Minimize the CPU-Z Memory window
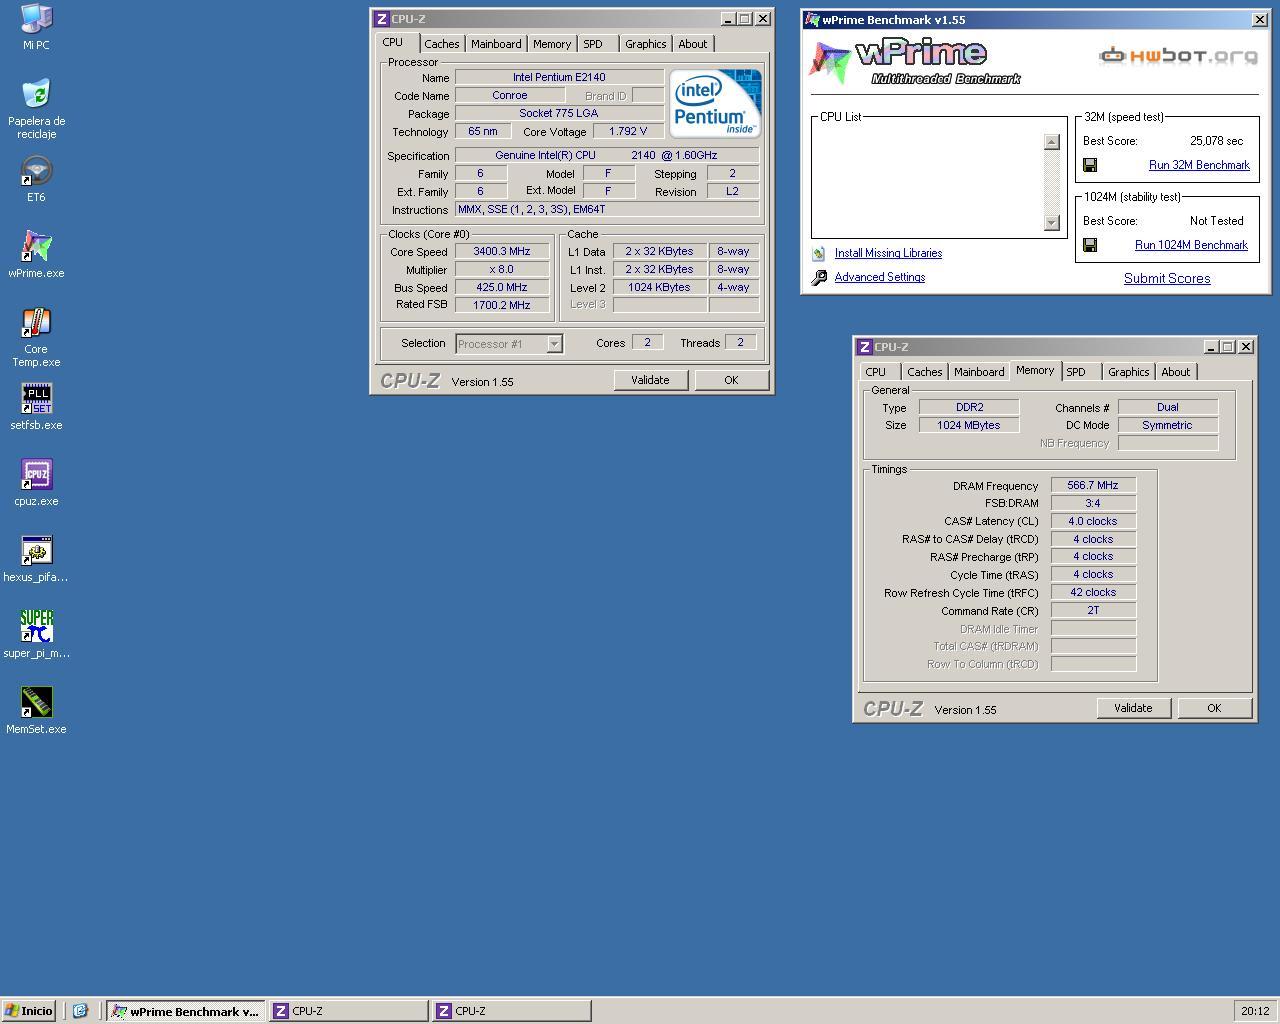Screen dimensions: 1280x1024 click(1211, 347)
